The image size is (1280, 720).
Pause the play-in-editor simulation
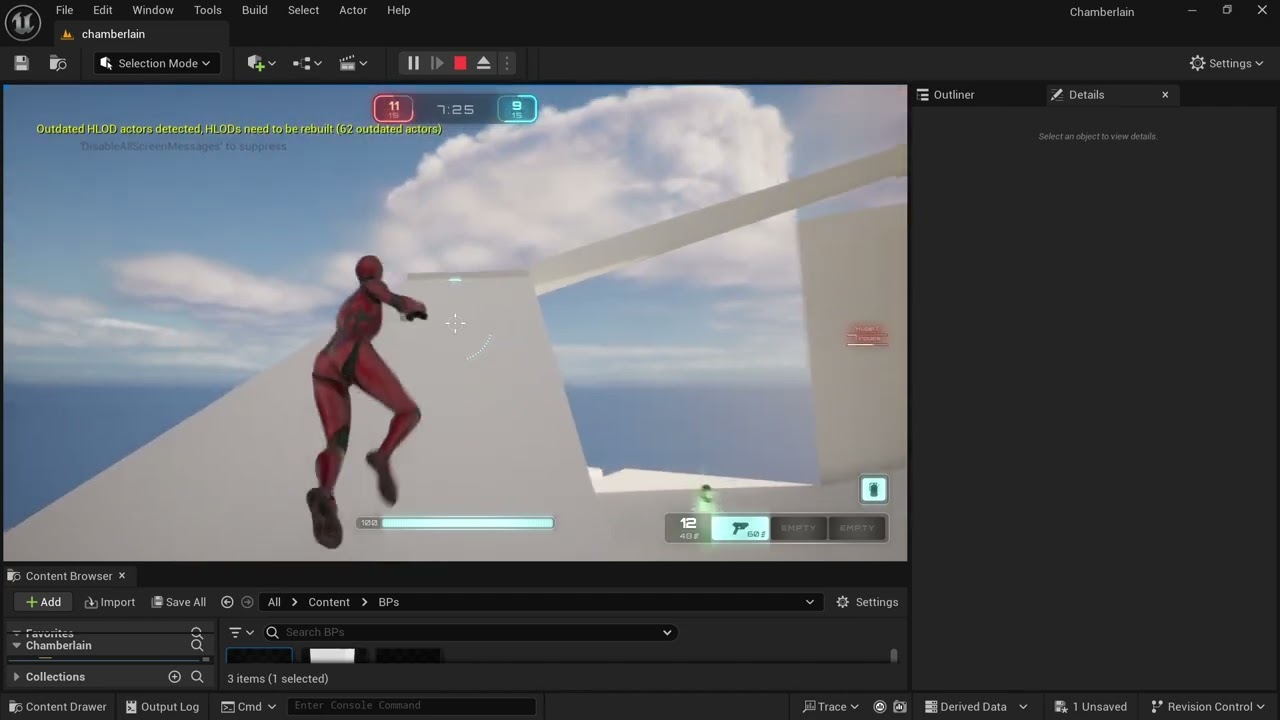pos(413,63)
